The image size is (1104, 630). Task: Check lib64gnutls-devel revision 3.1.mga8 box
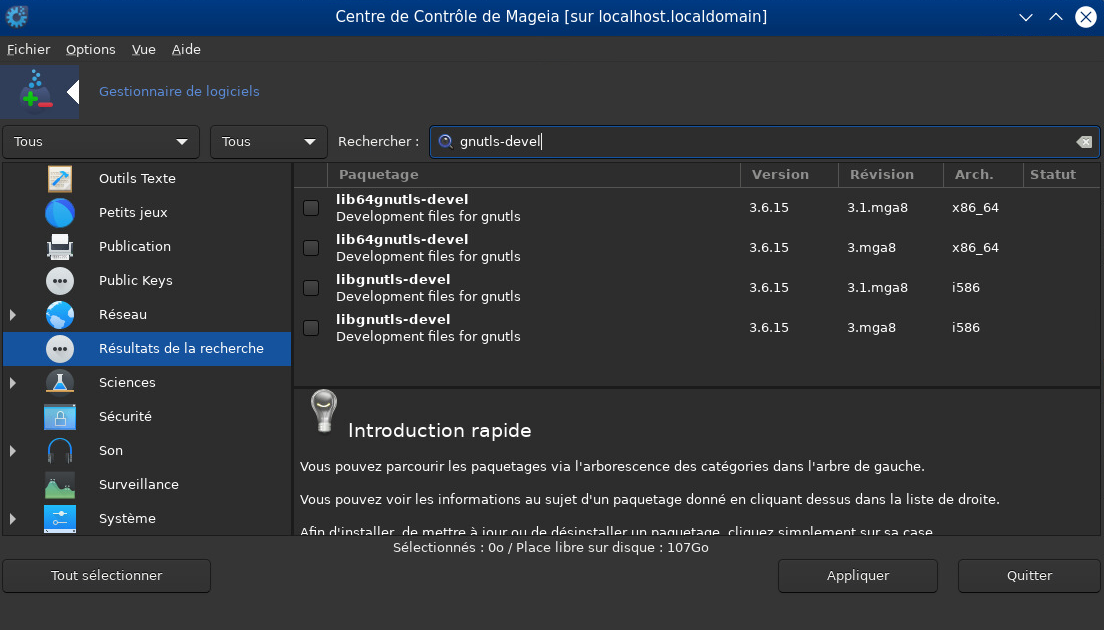(x=310, y=208)
